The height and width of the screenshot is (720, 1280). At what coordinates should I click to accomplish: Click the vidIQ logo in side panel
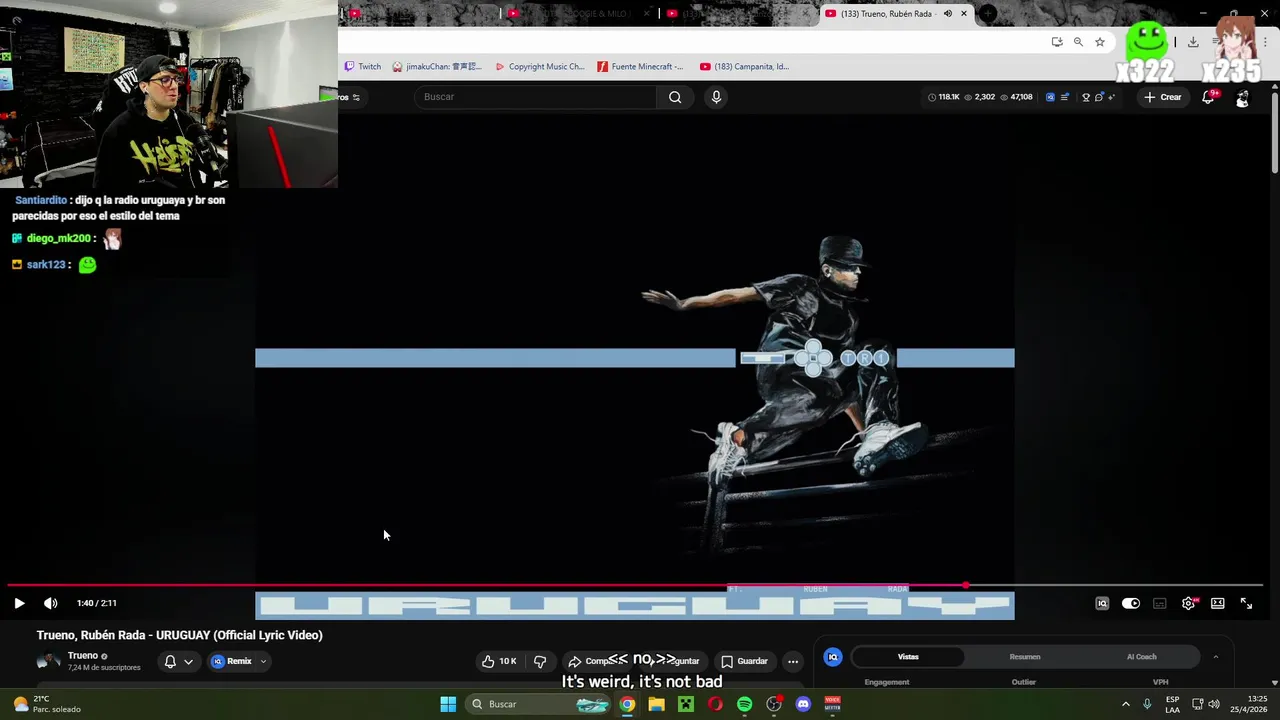pyautogui.click(x=832, y=657)
